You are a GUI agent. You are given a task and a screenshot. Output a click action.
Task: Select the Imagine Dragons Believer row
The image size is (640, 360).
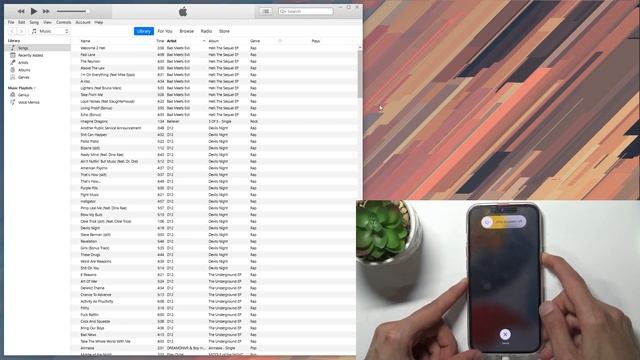point(214,121)
